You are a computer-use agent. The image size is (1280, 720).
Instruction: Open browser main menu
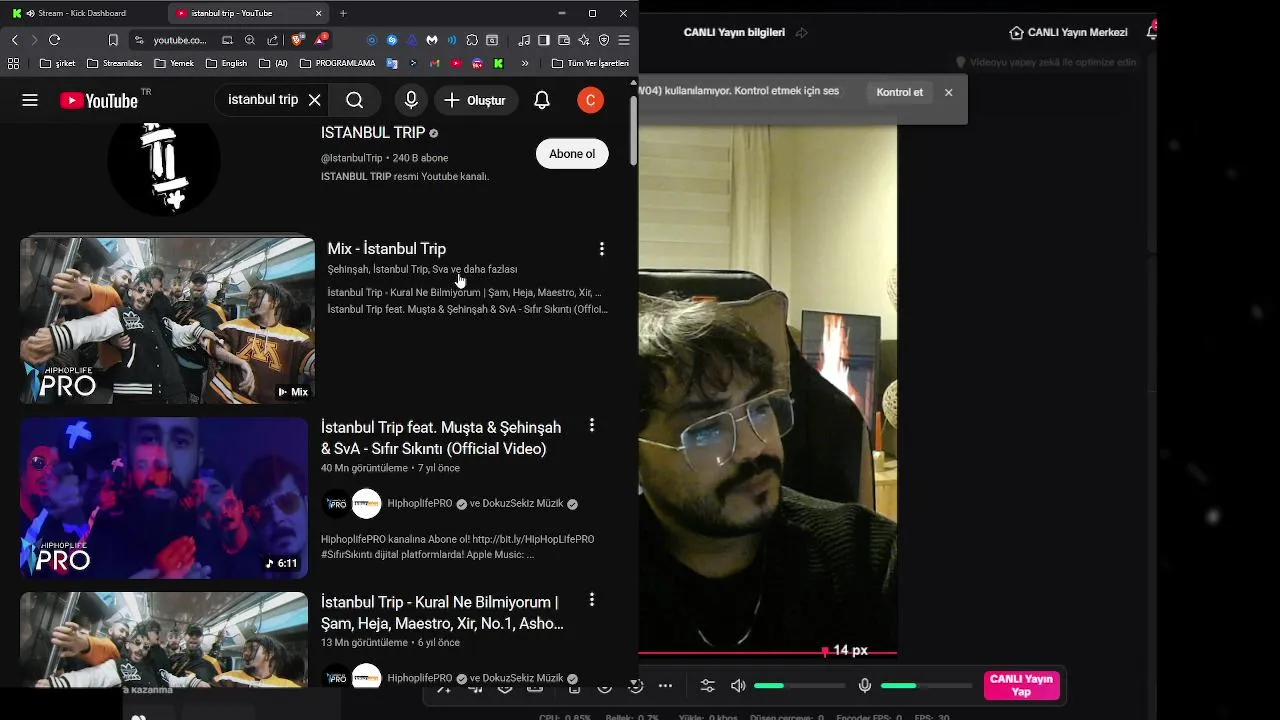[x=624, y=40]
